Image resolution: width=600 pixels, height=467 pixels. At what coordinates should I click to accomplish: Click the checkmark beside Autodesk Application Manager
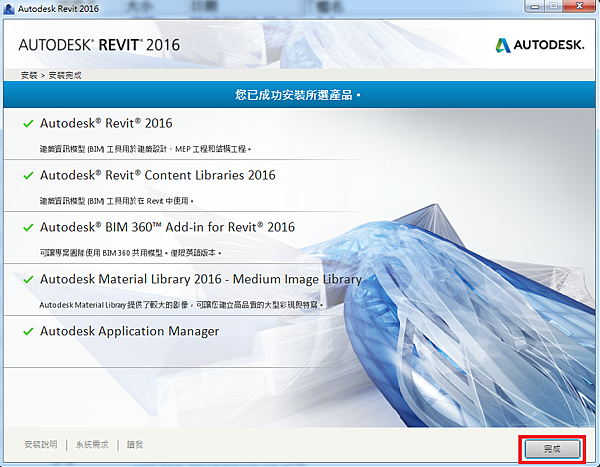tap(28, 331)
